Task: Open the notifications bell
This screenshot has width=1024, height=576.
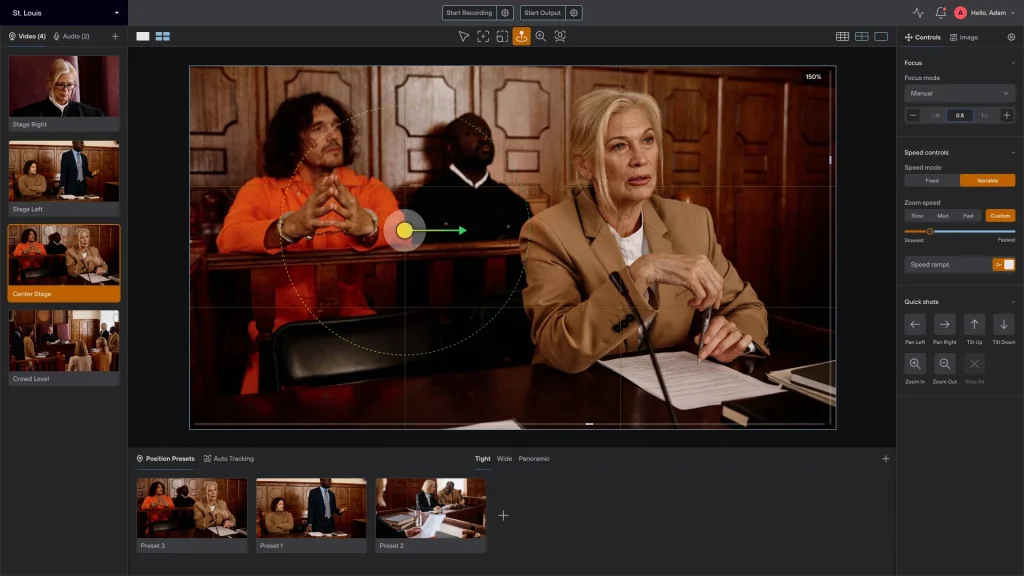Action: click(x=940, y=12)
